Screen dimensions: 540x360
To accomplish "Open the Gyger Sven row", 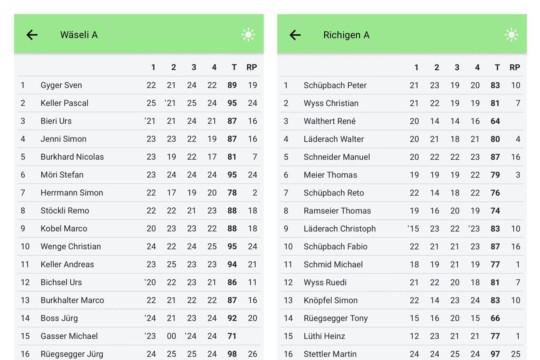I will click(x=139, y=85).
